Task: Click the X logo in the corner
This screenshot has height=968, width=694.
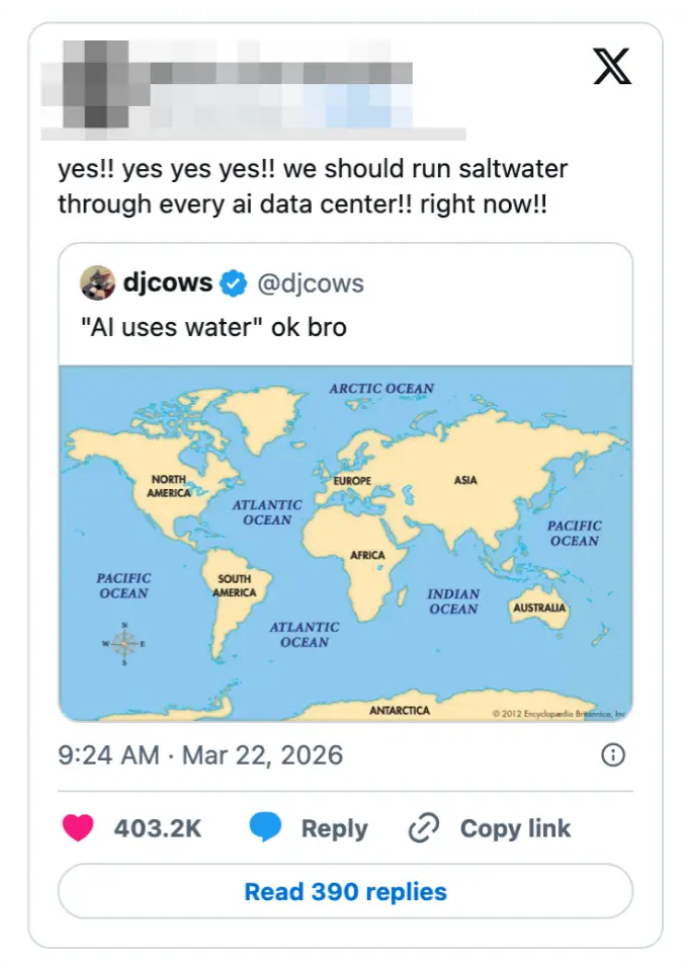Action: pos(612,67)
